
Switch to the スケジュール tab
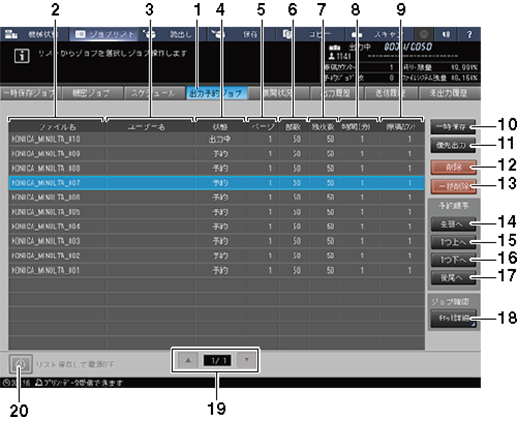[x=153, y=93]
